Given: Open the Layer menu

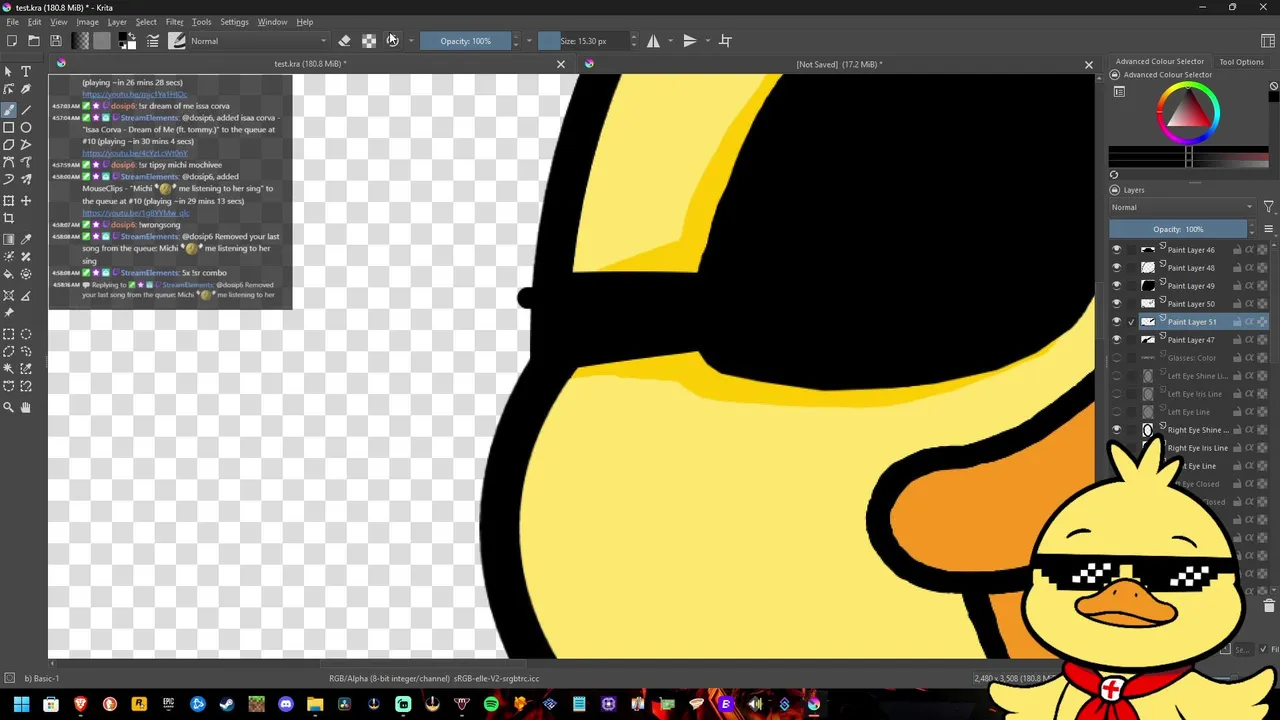Looking at the screenshot, I should 117,22.
